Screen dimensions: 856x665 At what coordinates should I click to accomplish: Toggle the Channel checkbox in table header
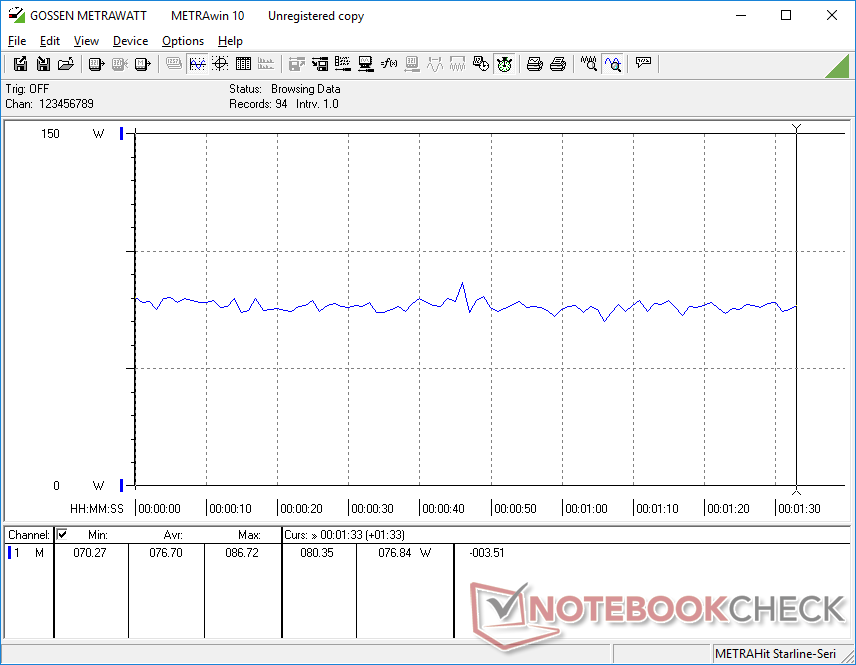click(x=62, y=534)
